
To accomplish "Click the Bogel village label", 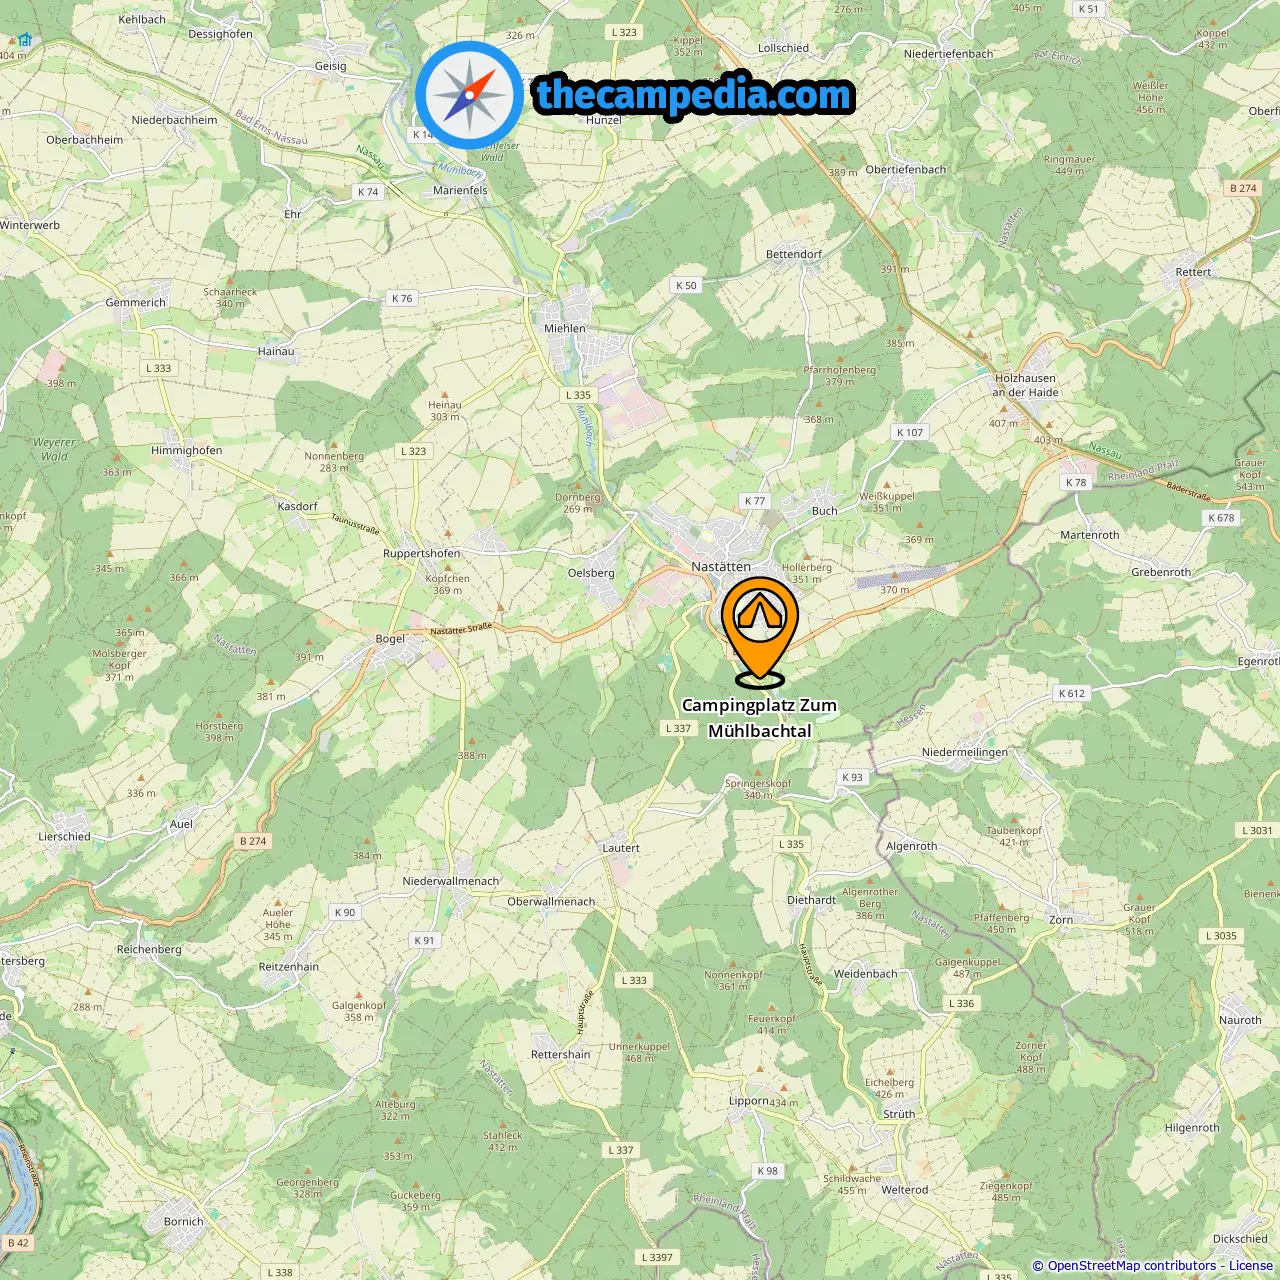I will (390, 639).
